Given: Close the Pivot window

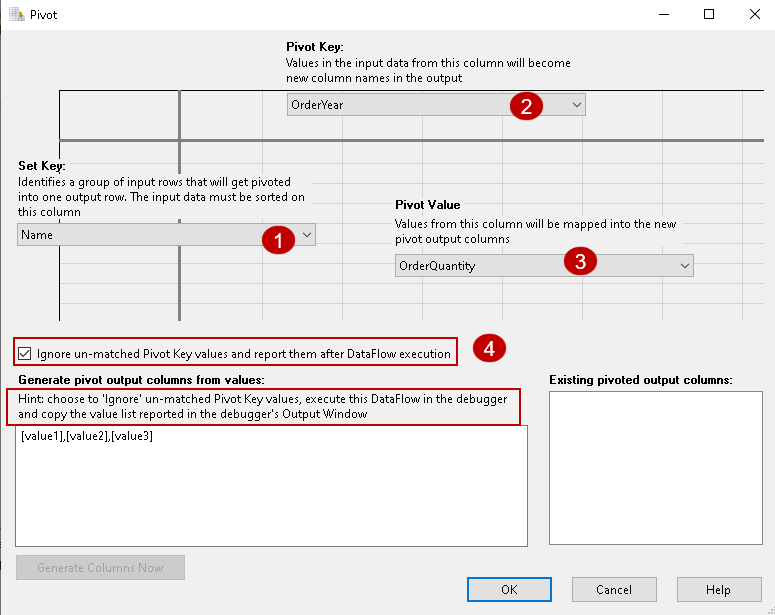Looking at the screenshot, I should pyautogui.click(x=755, y=14).
